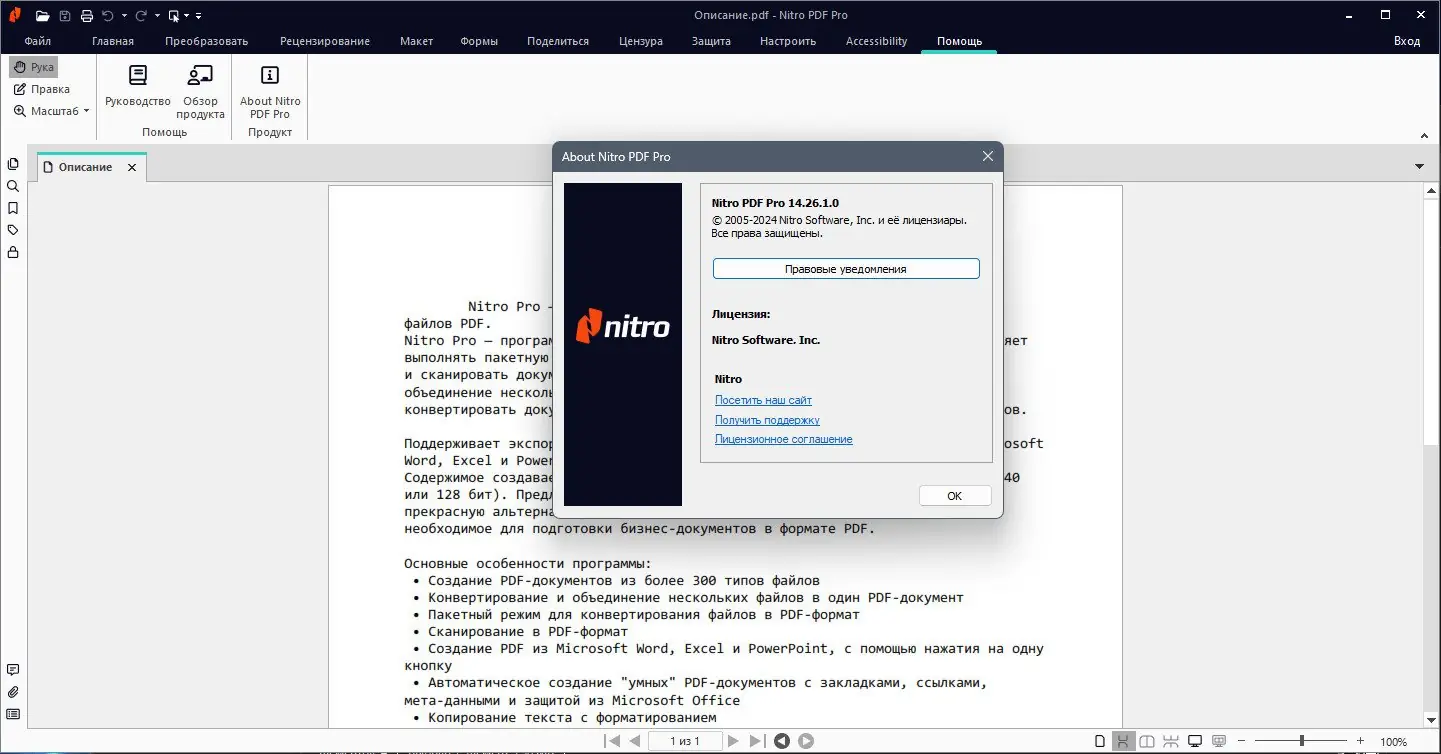The image size is (1441, 754).
Task: Open the Security lock panel
Action: tap(13, 252)
